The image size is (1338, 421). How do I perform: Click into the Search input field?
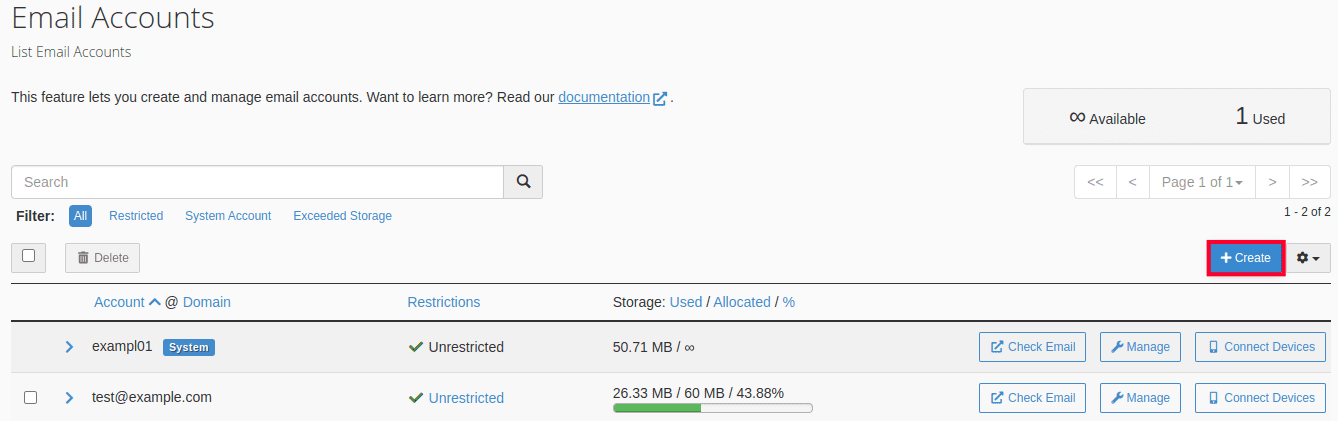tap(257, 182)
